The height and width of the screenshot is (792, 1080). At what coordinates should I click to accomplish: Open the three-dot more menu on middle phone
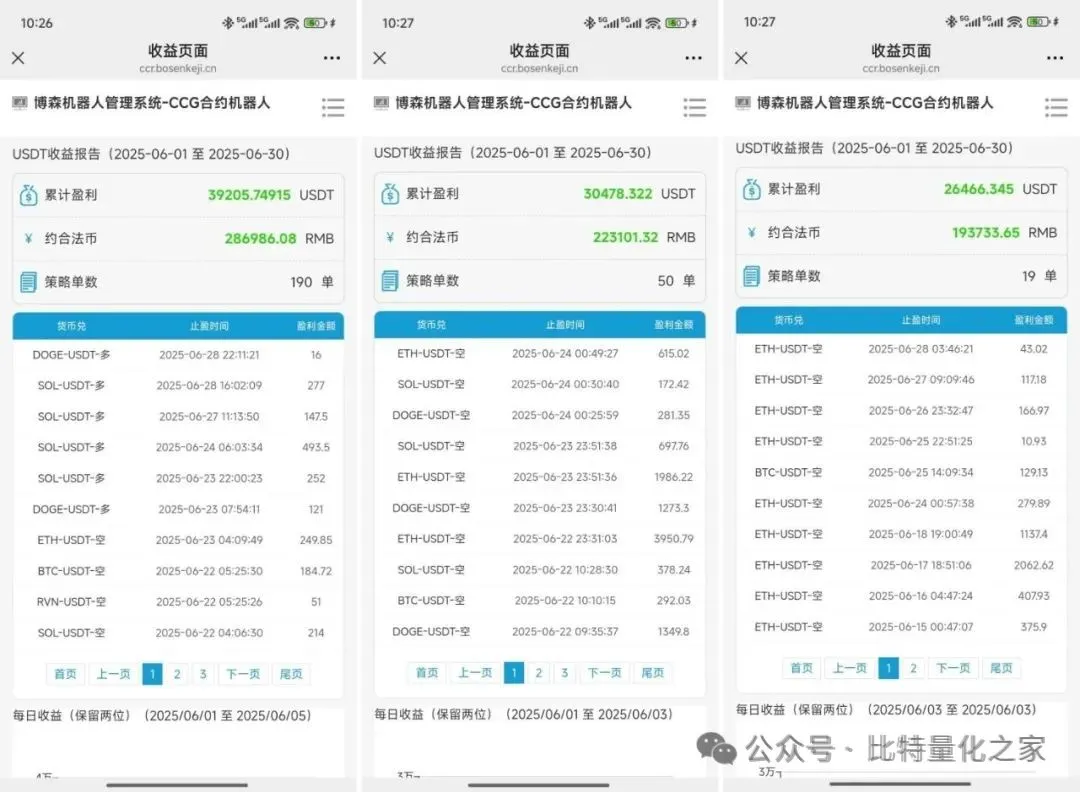pos(694,58)
